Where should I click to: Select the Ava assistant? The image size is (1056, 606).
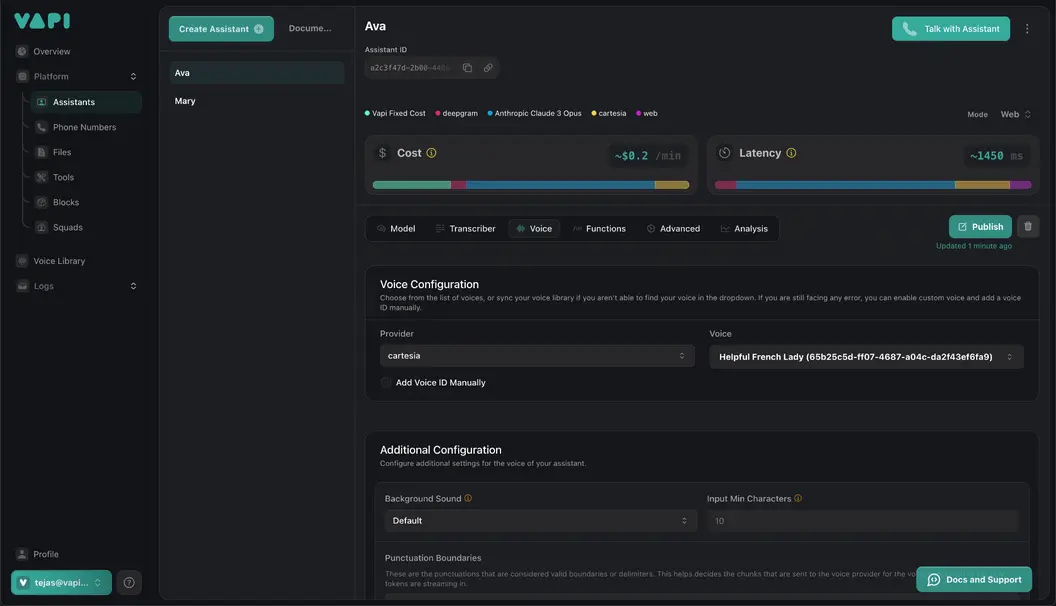256,73
